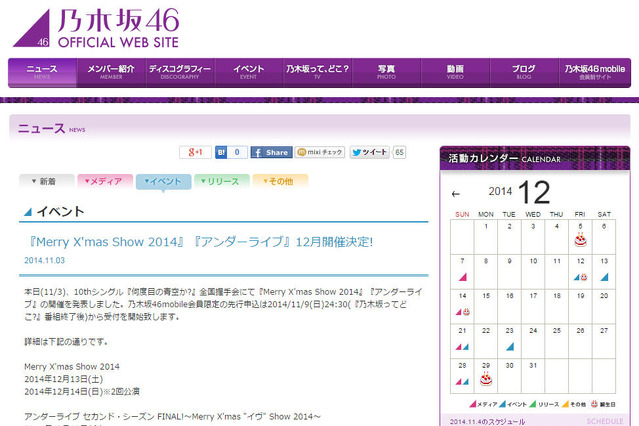This screenshot has width=639, height=426.
Task: Click the blue event marker on December 23
Action: [510, 347]
